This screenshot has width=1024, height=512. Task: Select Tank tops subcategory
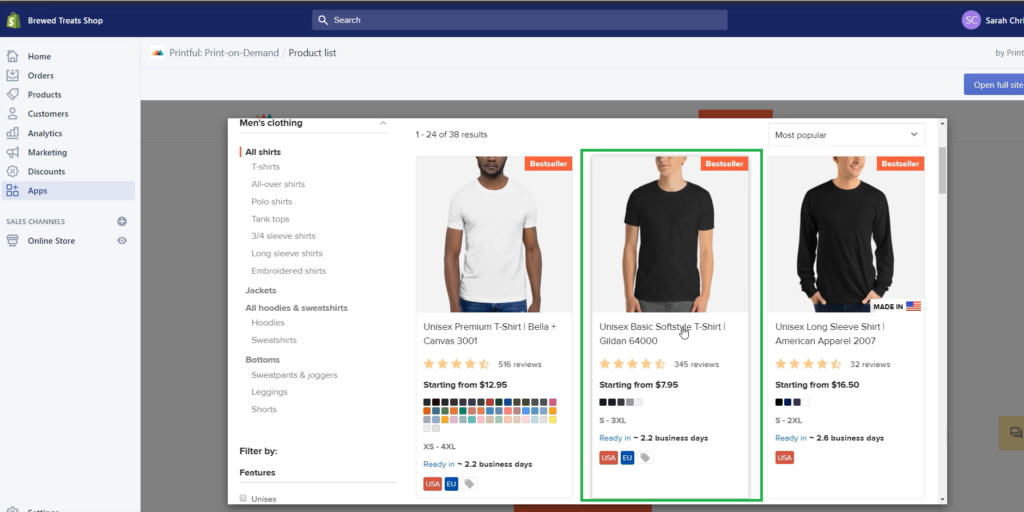click(270, 219)
